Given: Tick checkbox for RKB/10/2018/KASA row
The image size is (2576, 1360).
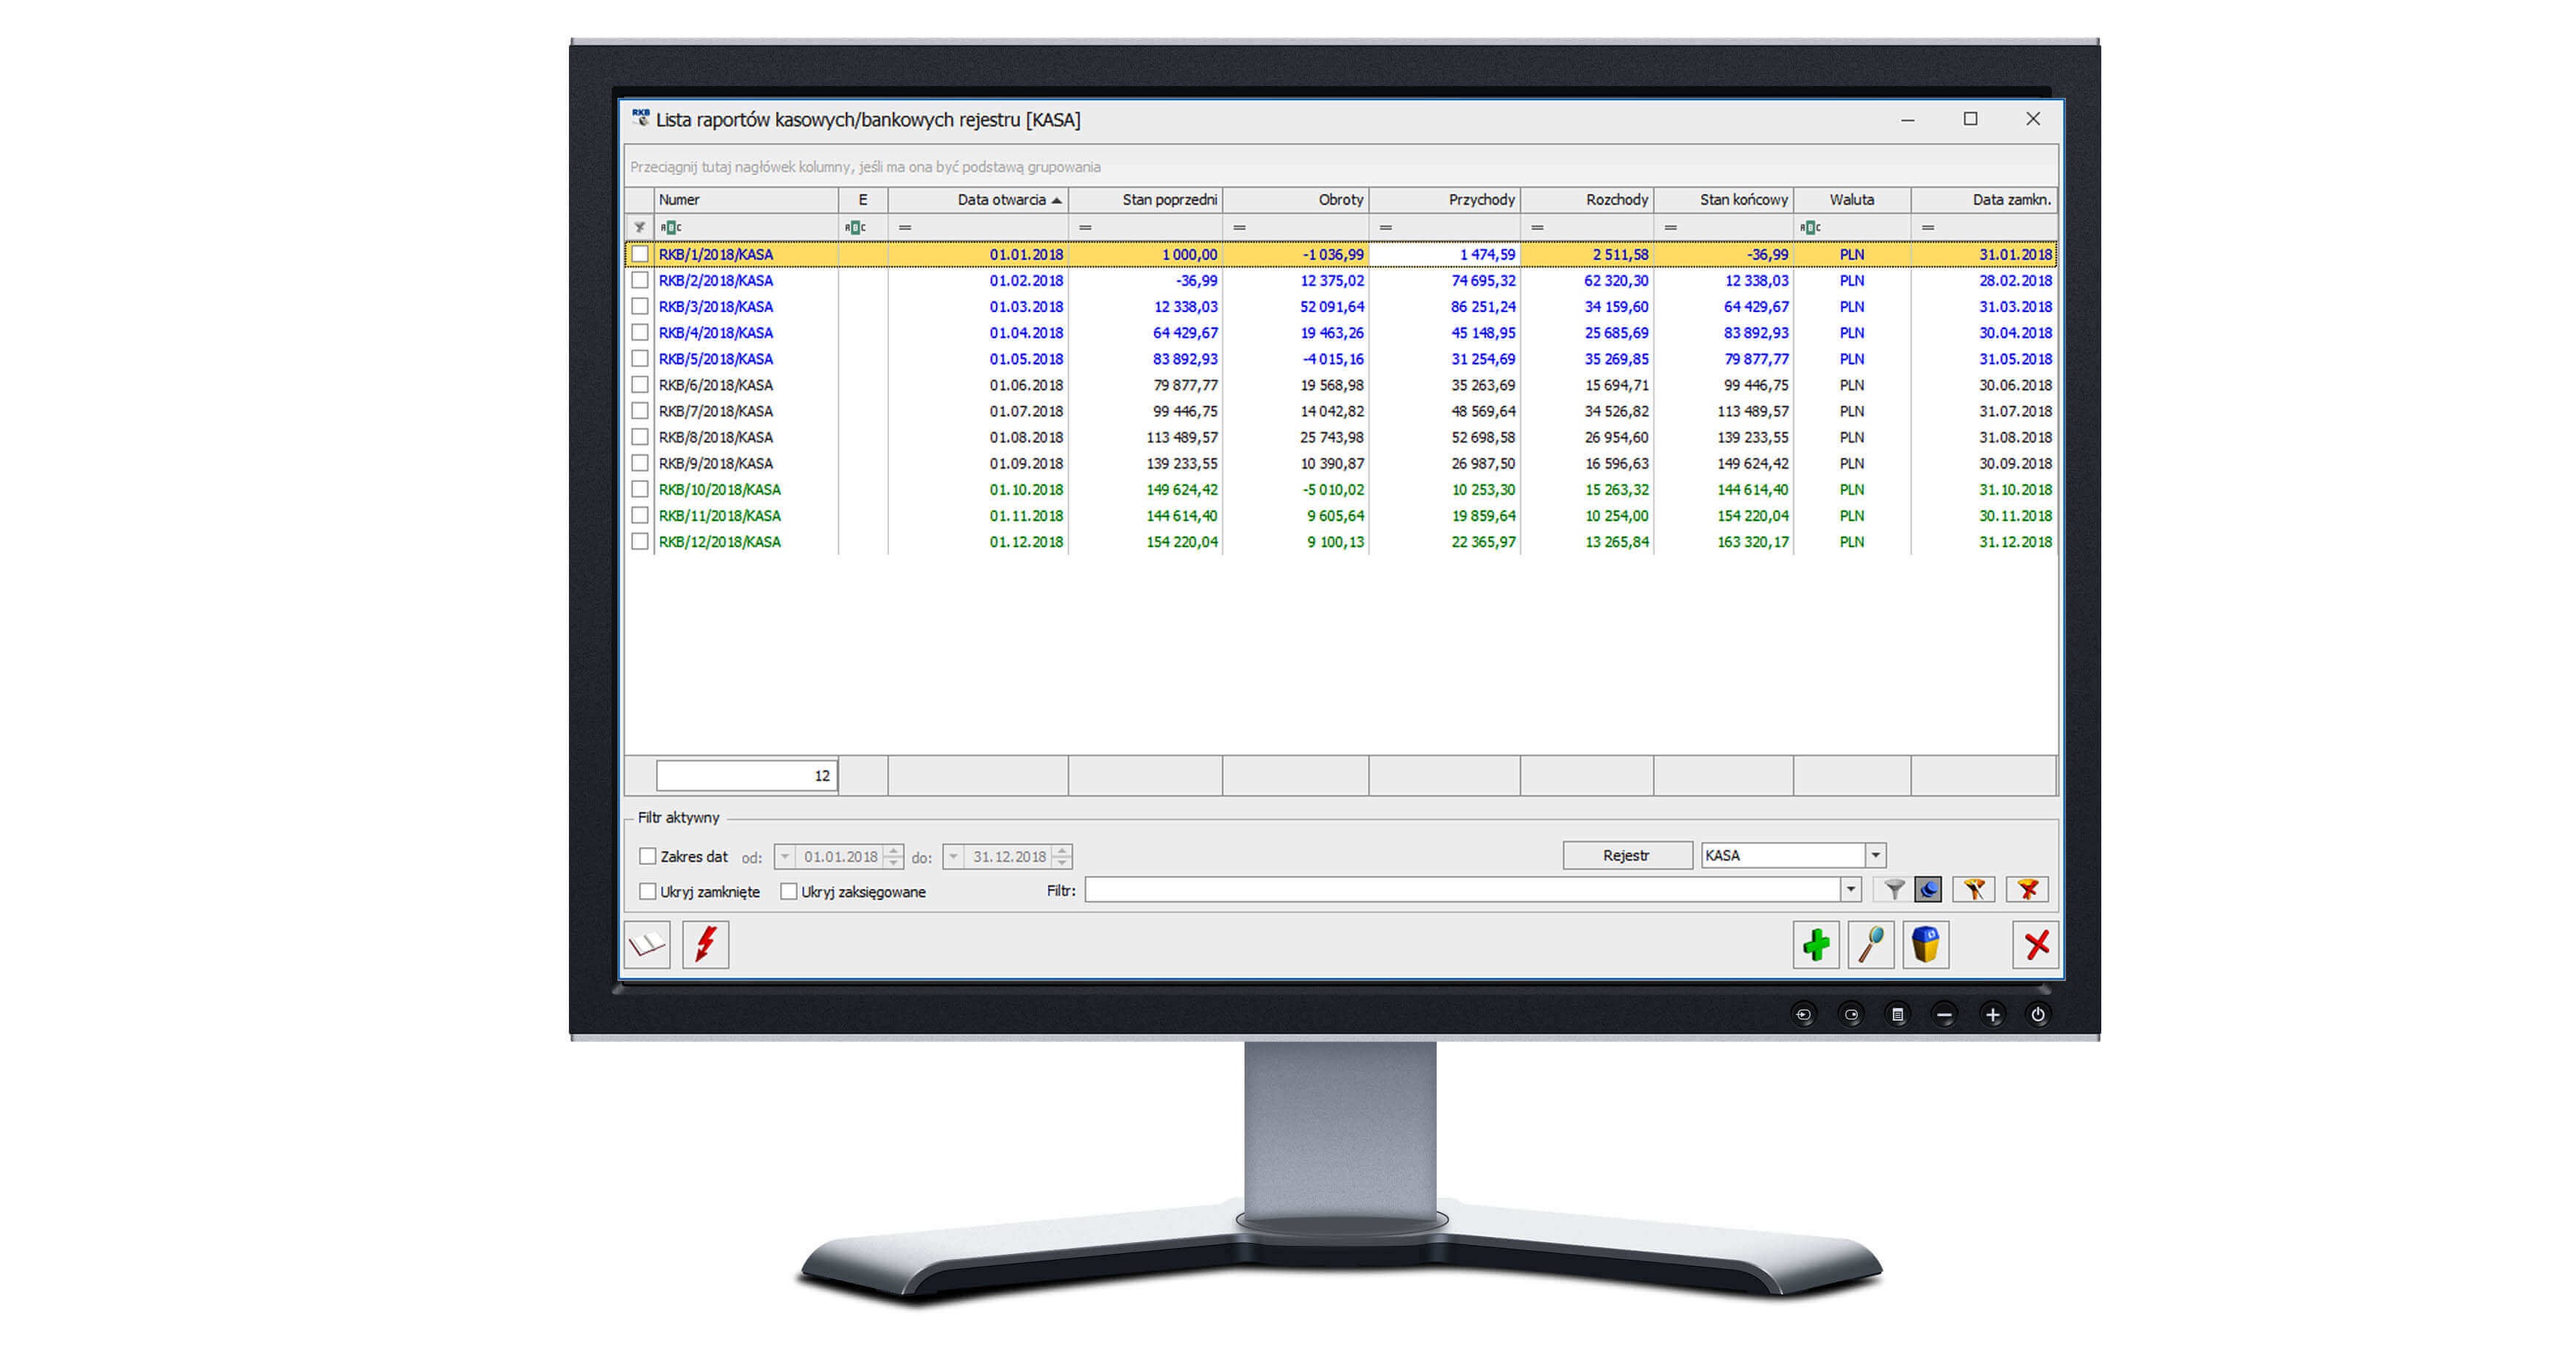Looking at the screenshot, I should click(640, 489).
